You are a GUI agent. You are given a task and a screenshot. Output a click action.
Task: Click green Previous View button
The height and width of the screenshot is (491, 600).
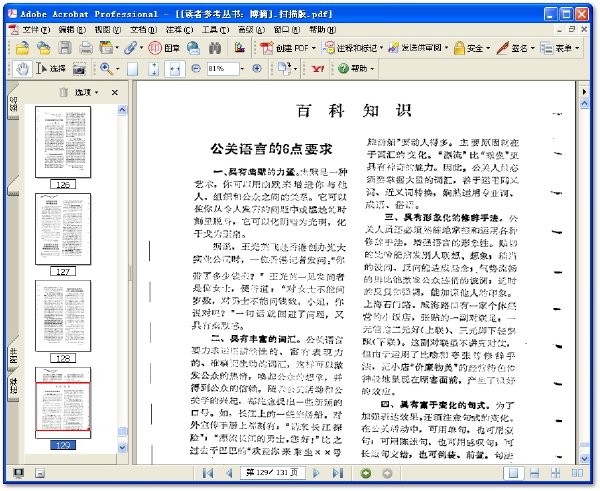[366, 473]
